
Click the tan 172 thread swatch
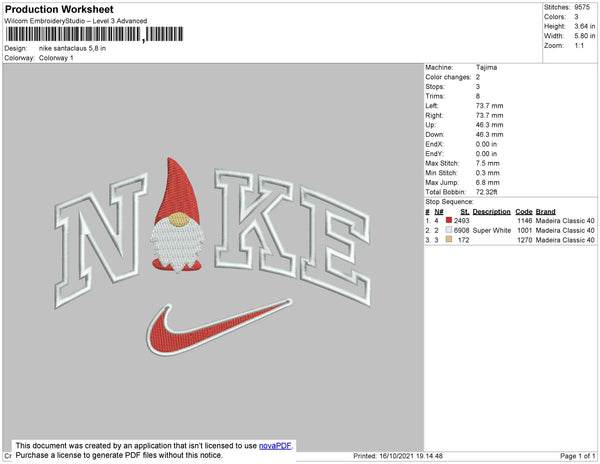click(449, 239)
